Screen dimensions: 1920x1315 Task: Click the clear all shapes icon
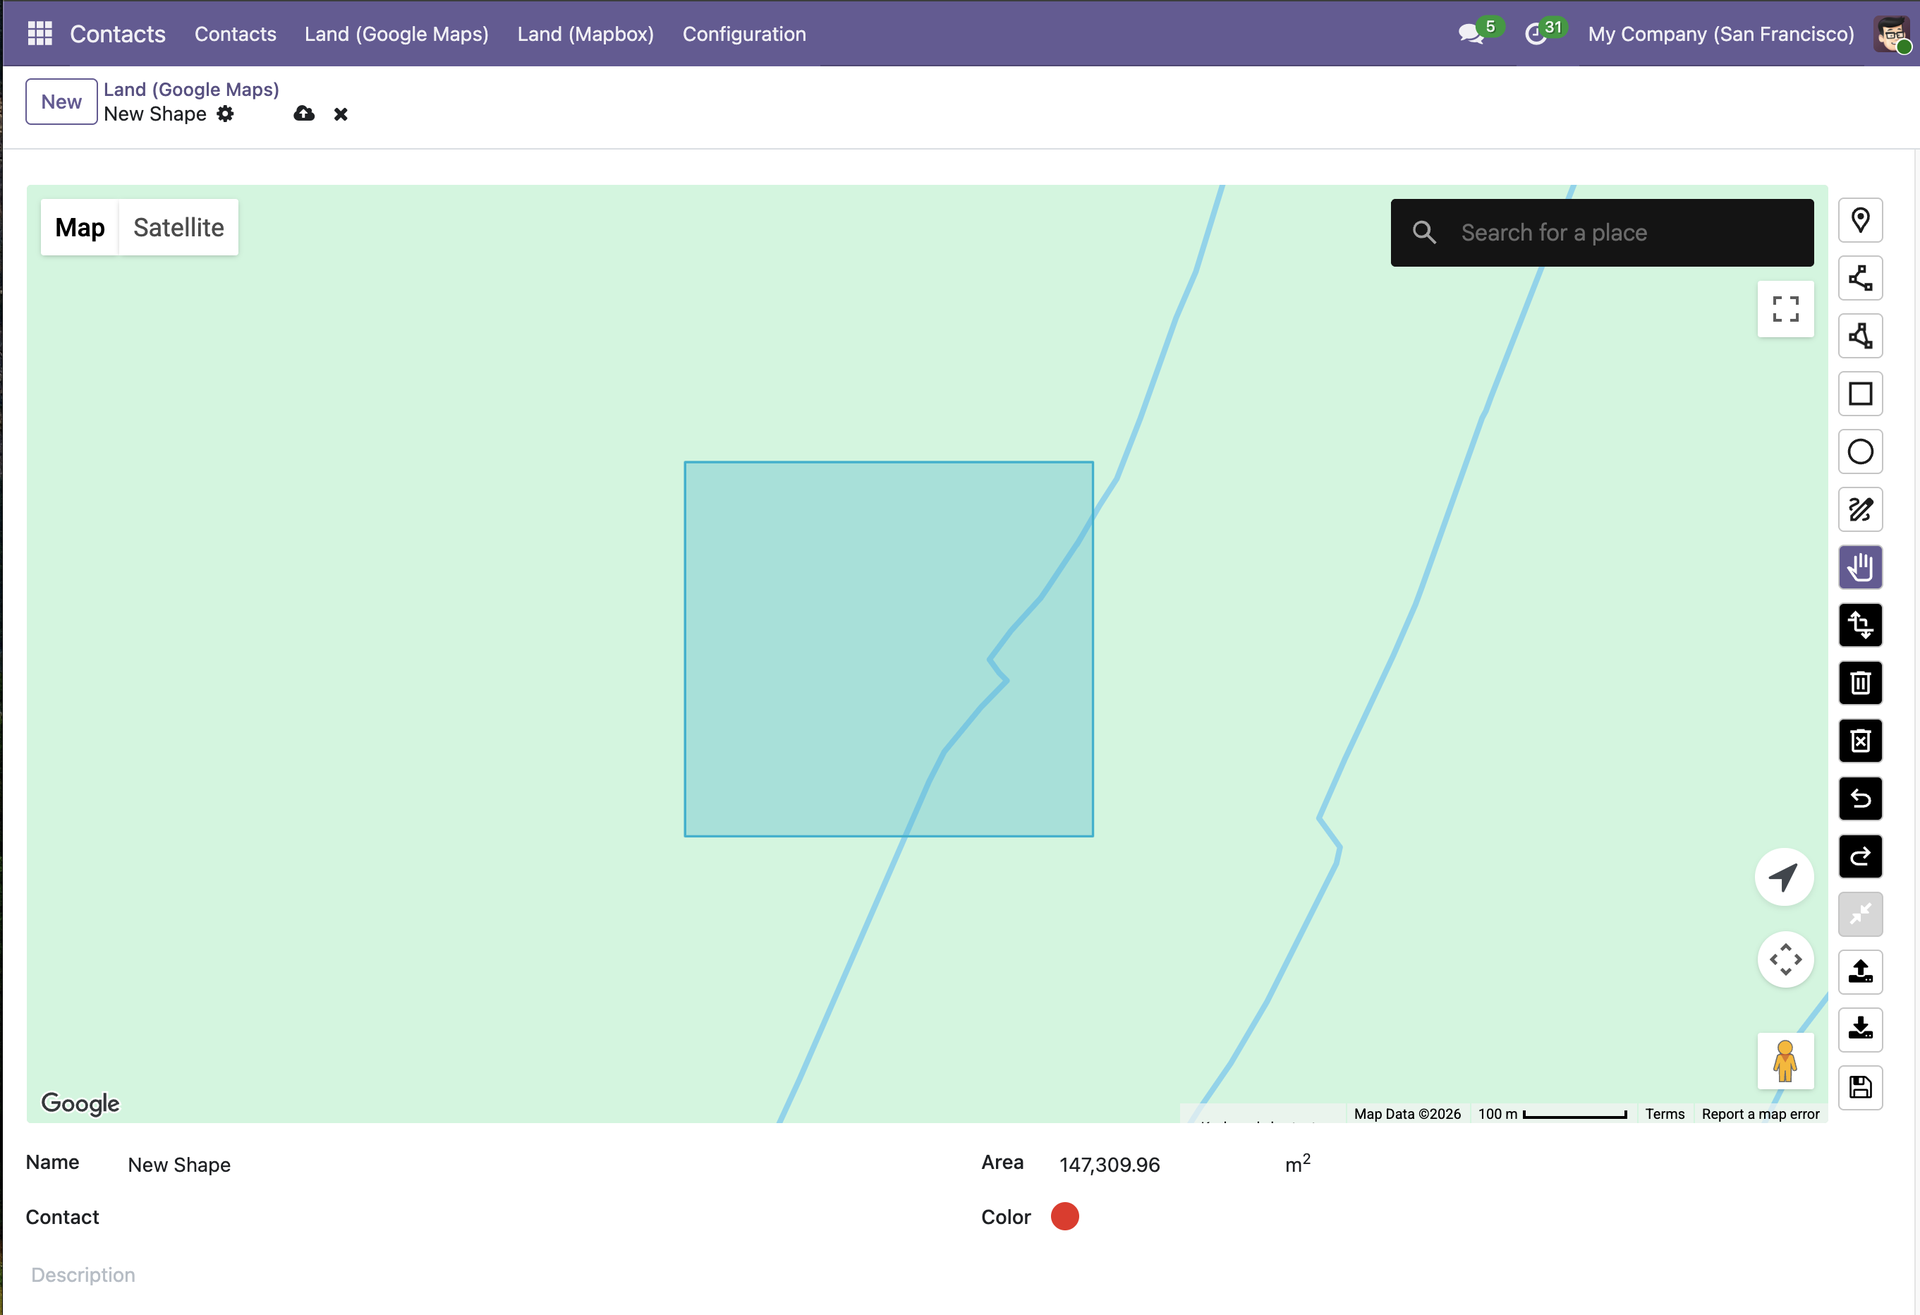tap(1860, 741)
